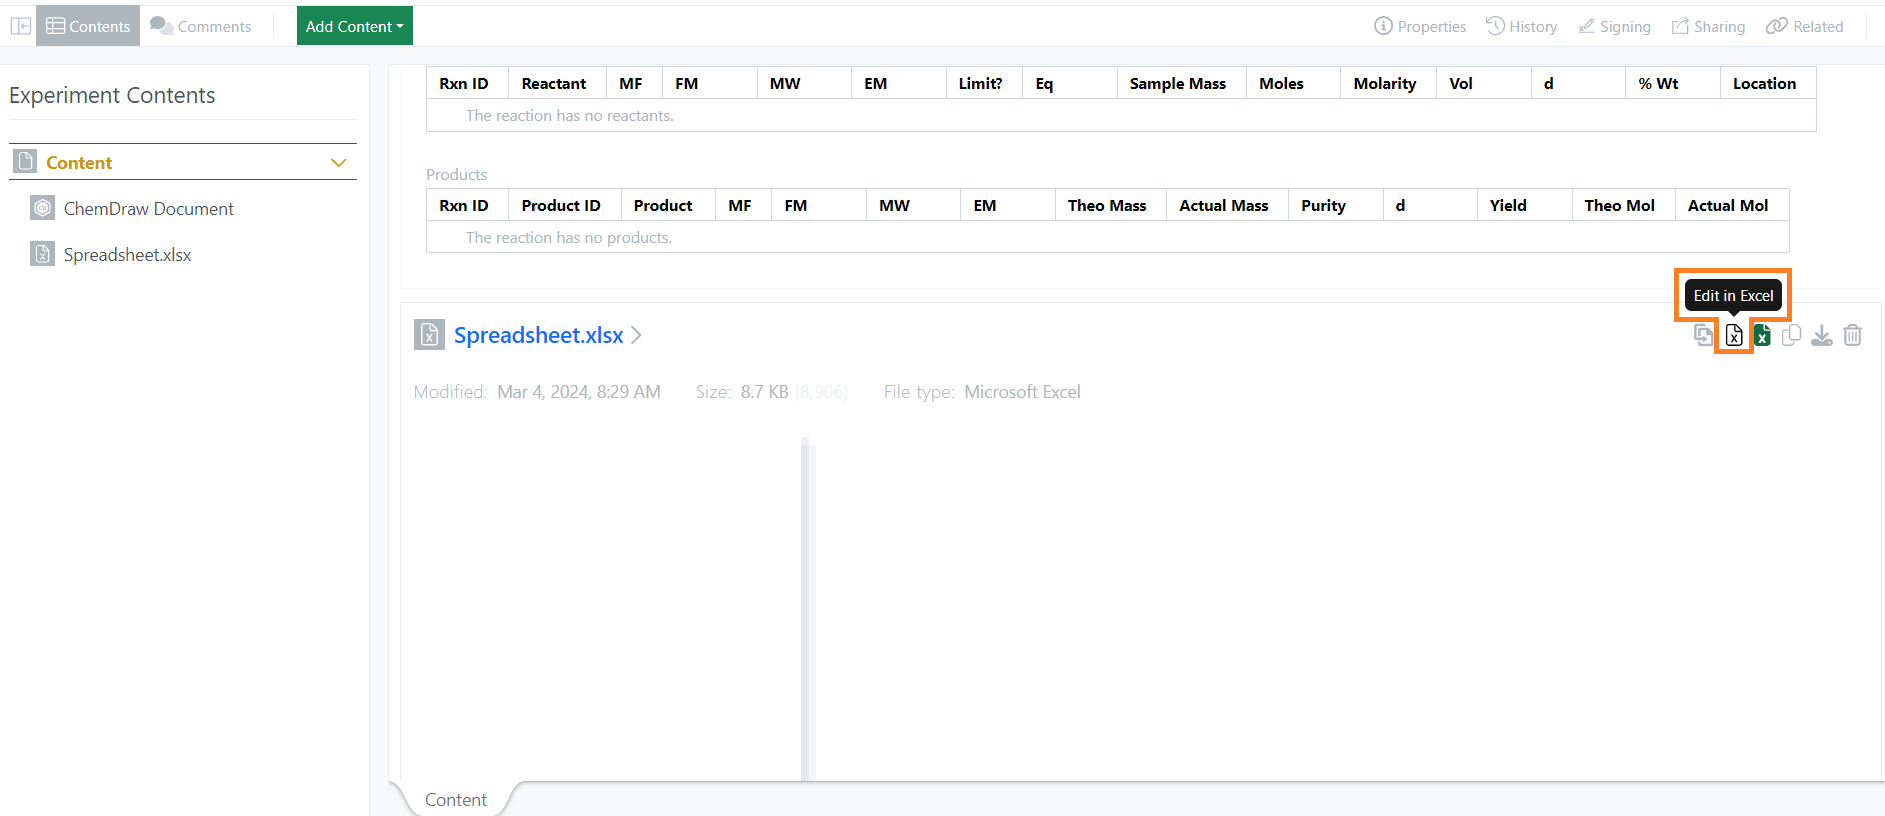This screenshot has height=816, width=1885.
Task: Click the spreadsheet file icon beside the title
Action: click(x=429, y=335)
